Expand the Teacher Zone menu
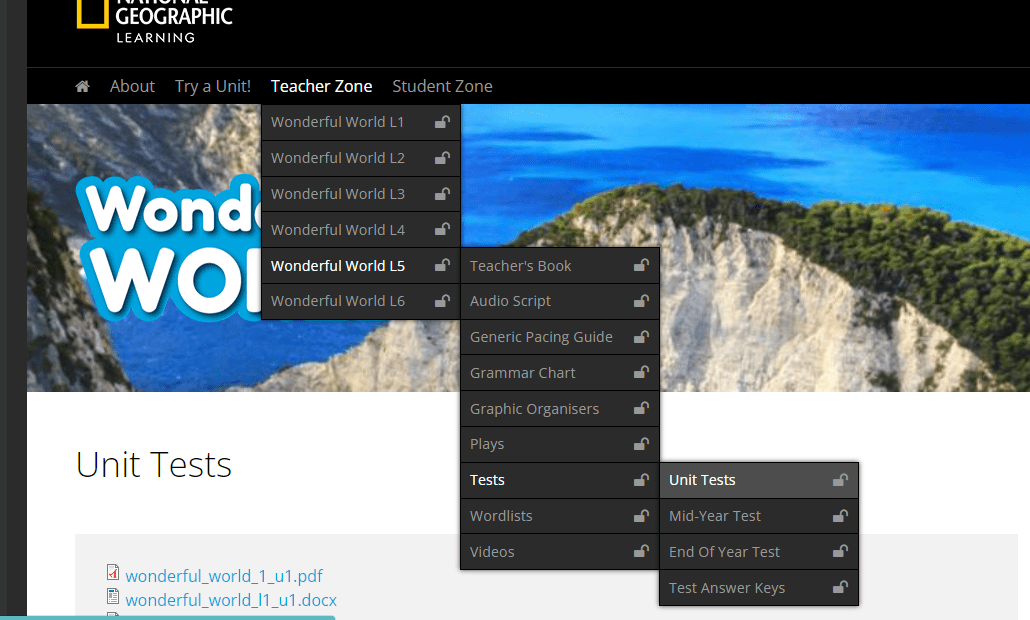The image size is (1030, 620). (x=321, y=87)
